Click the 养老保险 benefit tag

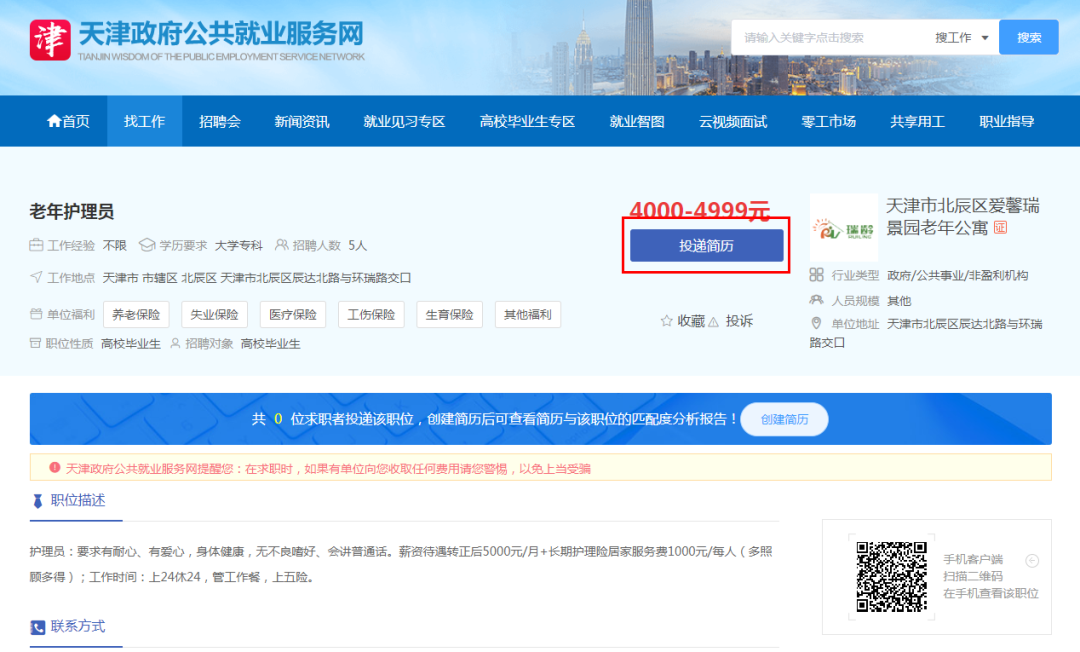tap(136, 315)
